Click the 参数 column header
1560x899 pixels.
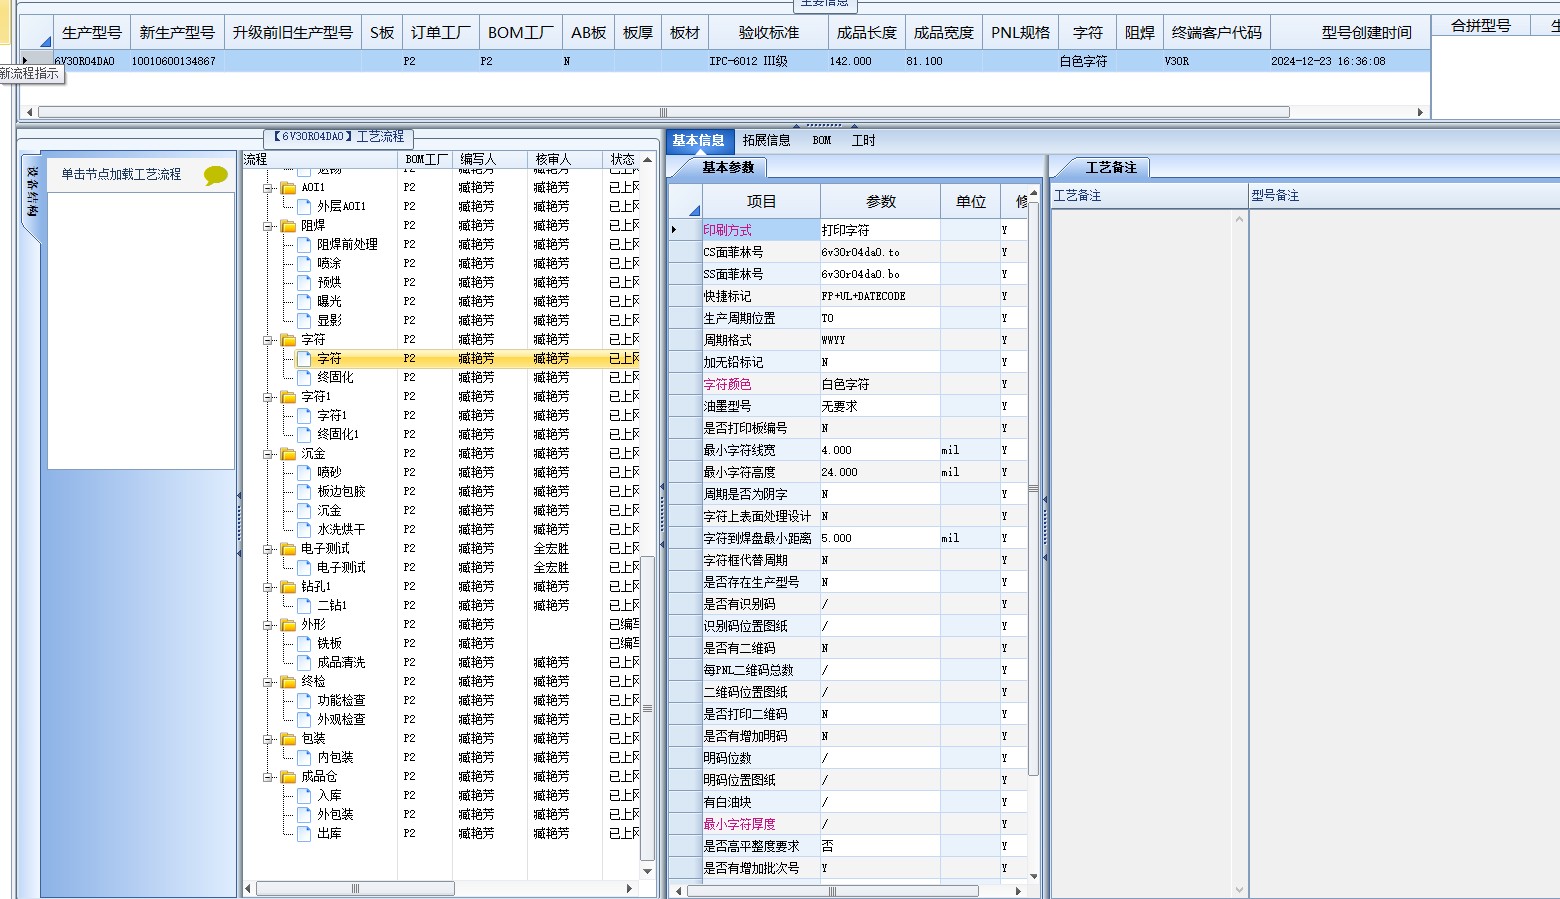pos(881,202)
